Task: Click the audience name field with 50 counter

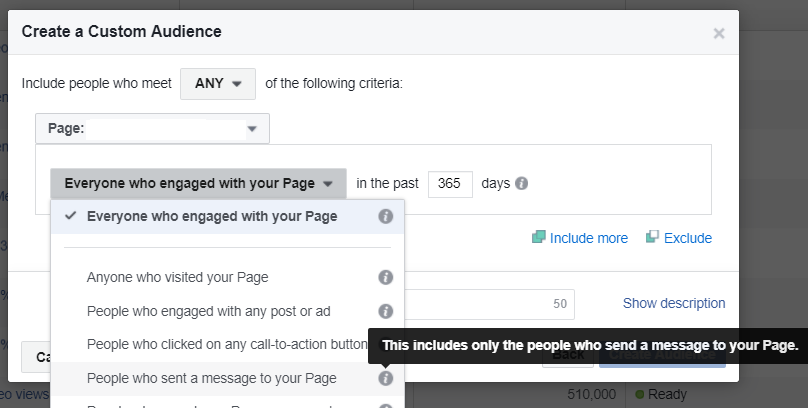Action: click(490, 304)
